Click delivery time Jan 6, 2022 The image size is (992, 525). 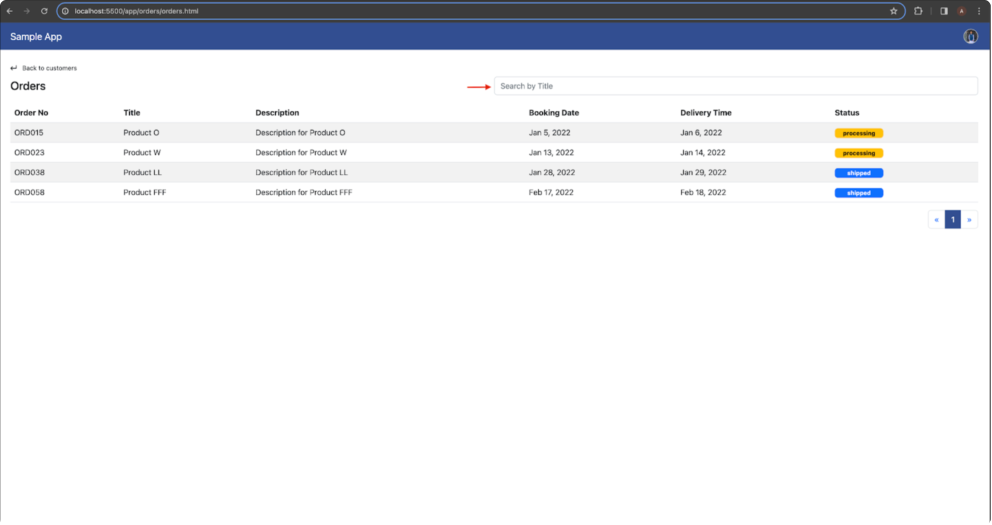701,133
